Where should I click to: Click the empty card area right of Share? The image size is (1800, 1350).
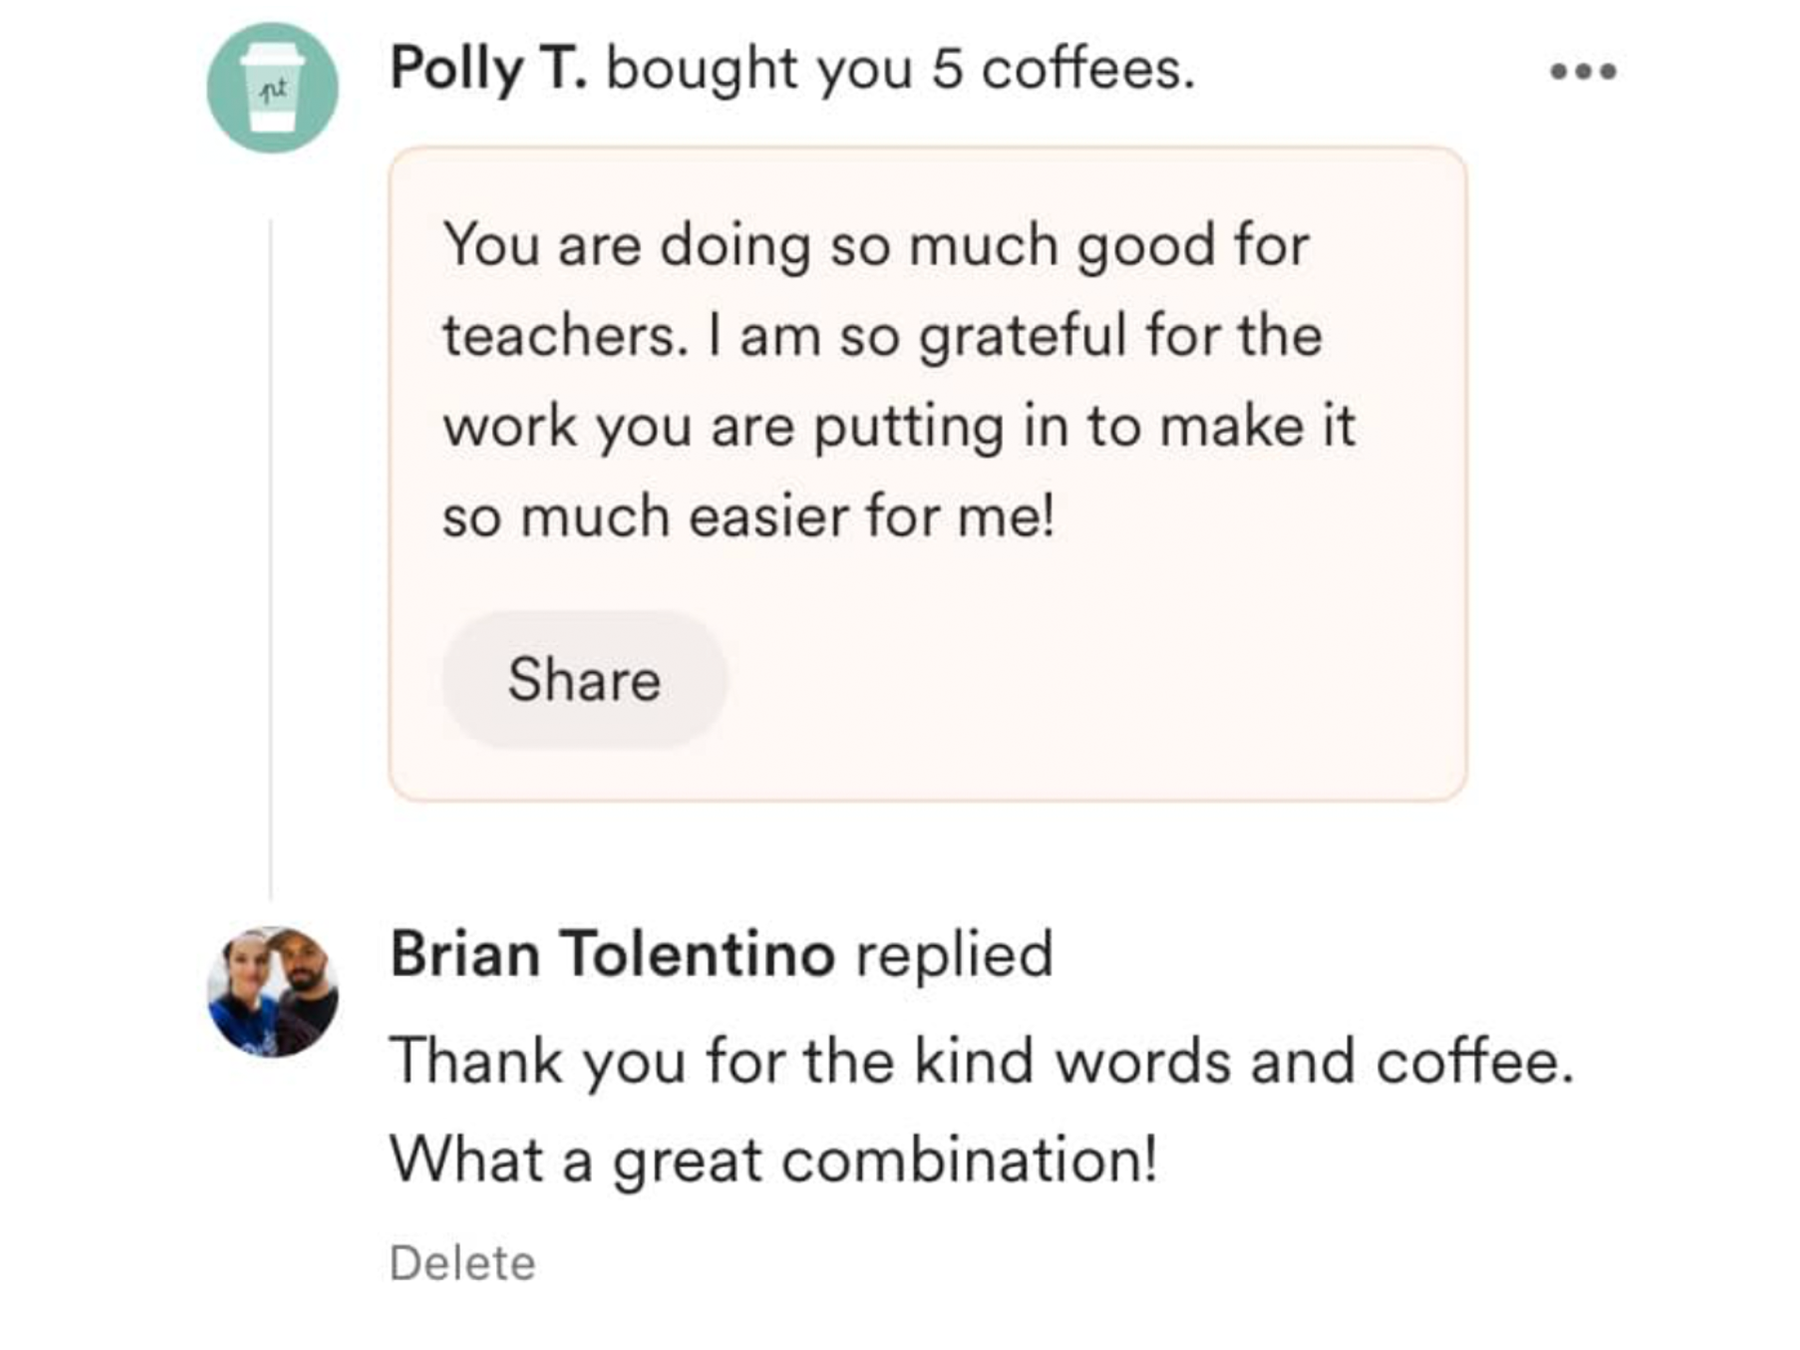tap(1080, 680)
